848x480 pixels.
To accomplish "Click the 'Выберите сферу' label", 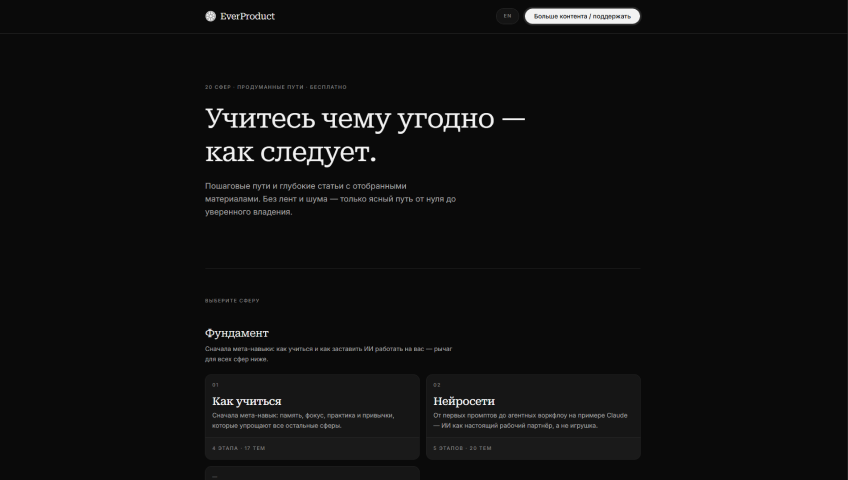I will coord(232,301).
